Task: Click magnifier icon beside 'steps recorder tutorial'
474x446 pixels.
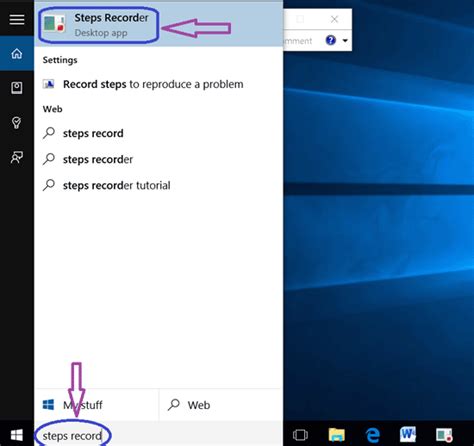Action: (x=49, y=185)
